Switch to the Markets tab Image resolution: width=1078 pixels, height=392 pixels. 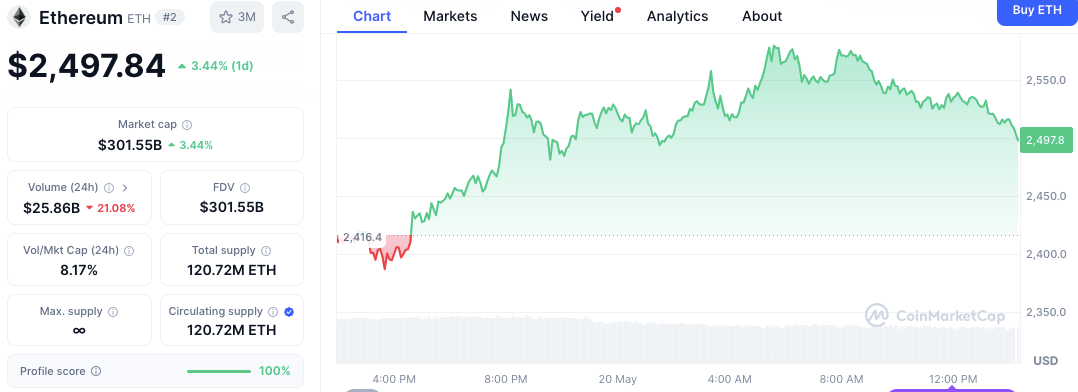click(450, 16)
